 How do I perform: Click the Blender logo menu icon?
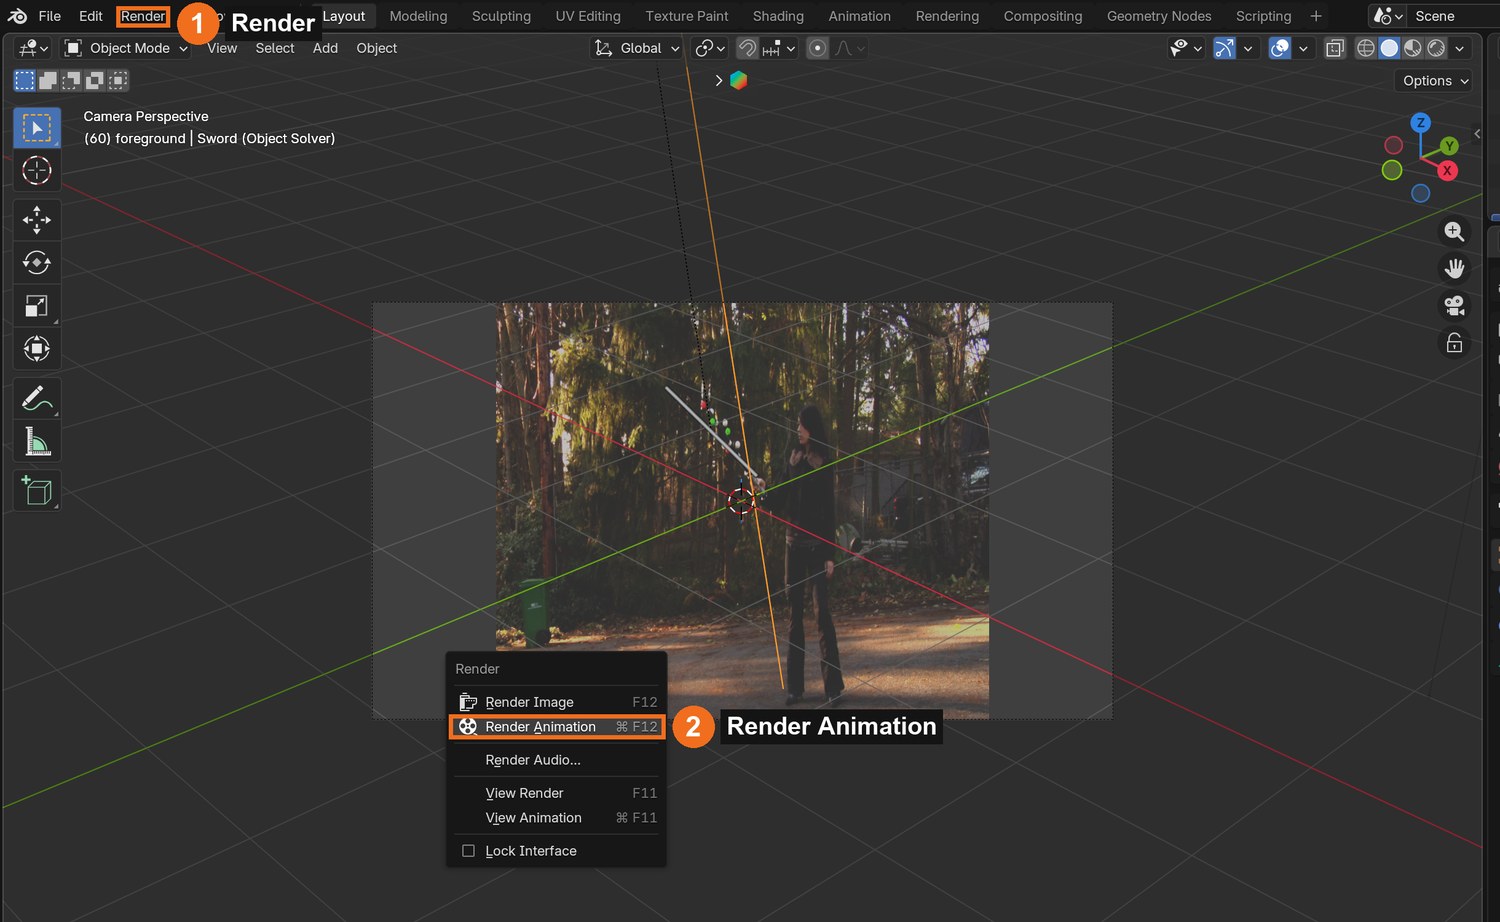(x=17, y=16)
